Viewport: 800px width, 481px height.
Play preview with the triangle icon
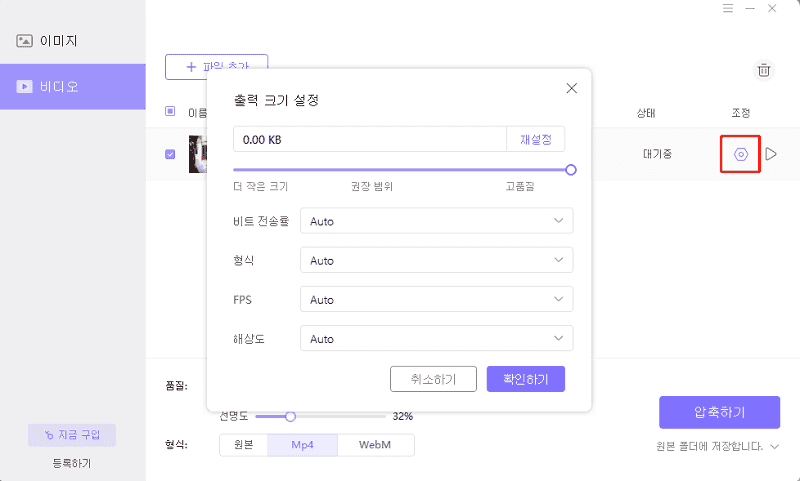tap(771, 154)
